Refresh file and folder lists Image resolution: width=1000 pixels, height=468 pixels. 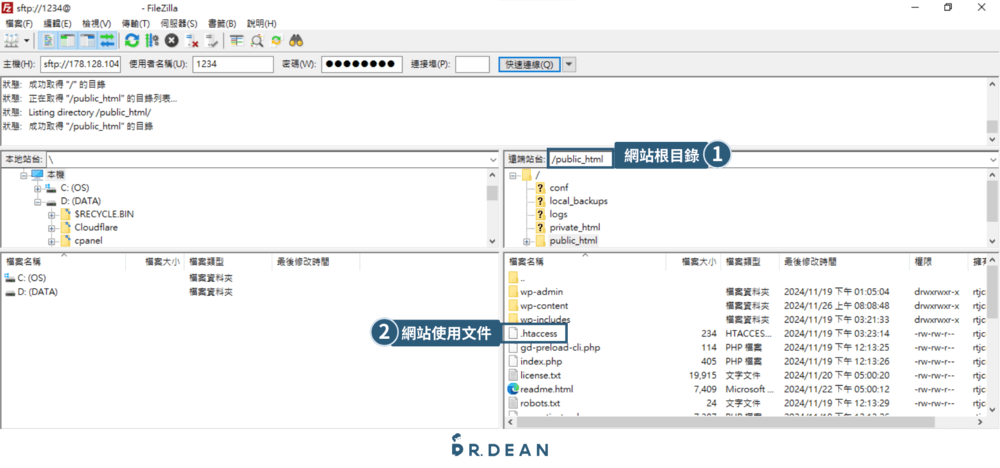[132, 41]
